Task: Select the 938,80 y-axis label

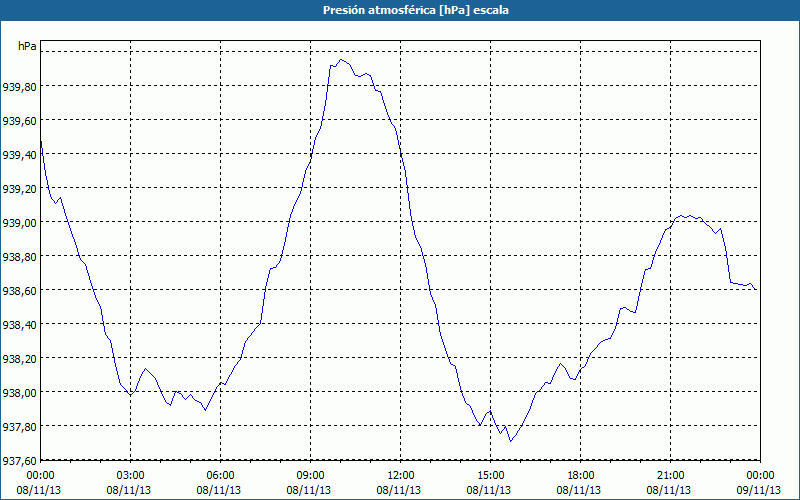Action: click(x=19, y=257)
